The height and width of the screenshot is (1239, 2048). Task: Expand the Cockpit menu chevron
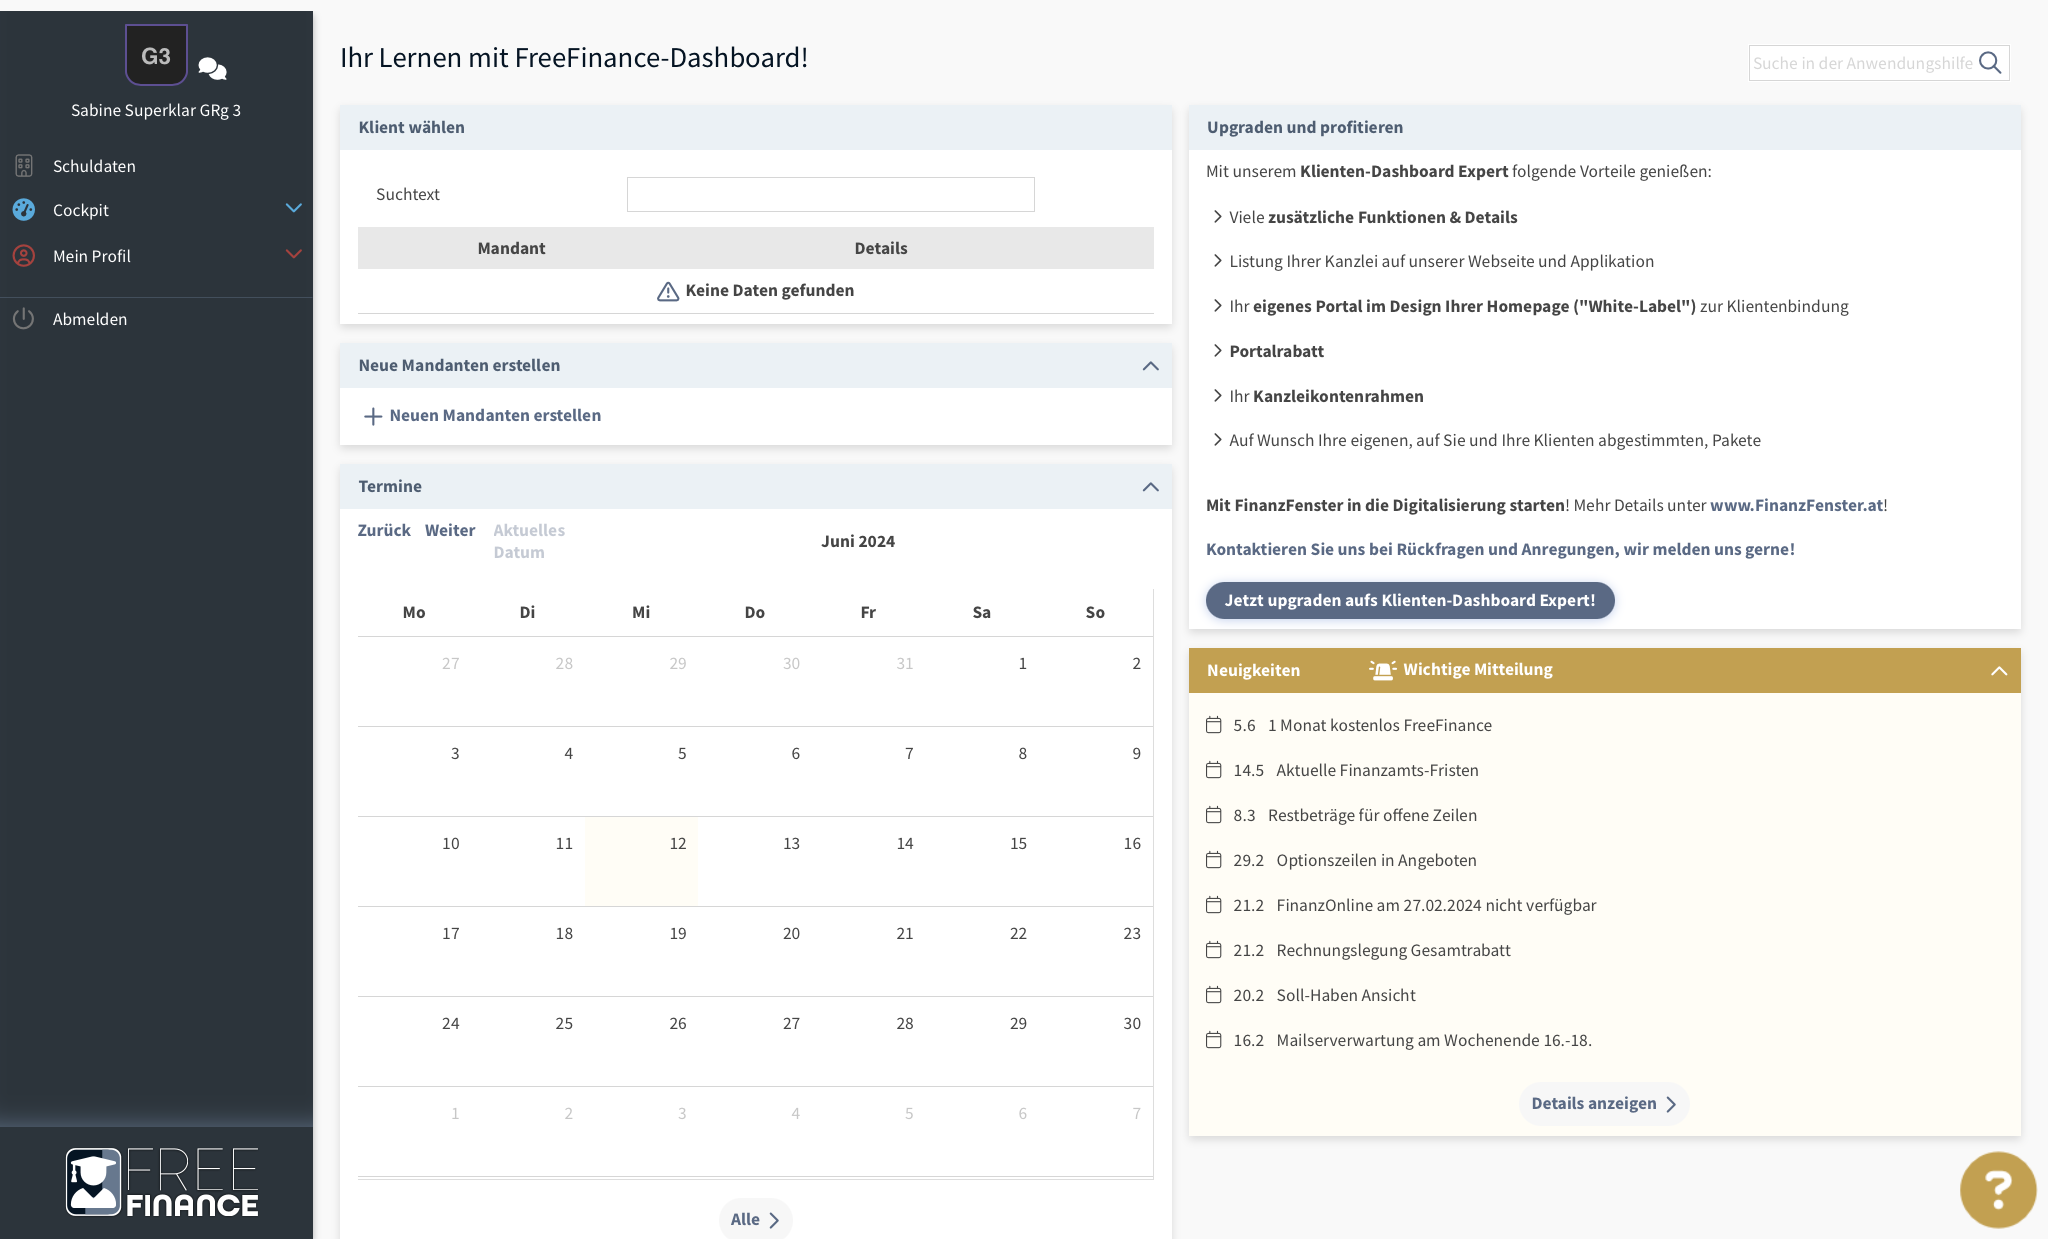tap(293, 208)
